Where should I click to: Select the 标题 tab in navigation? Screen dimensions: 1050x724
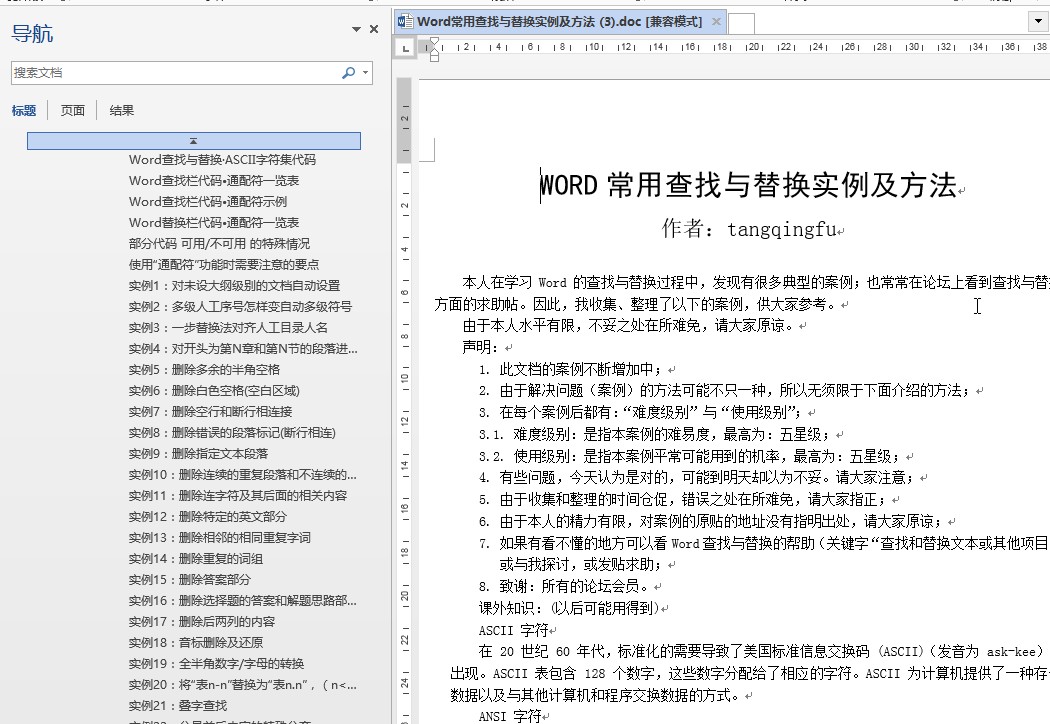coord(24,111)
